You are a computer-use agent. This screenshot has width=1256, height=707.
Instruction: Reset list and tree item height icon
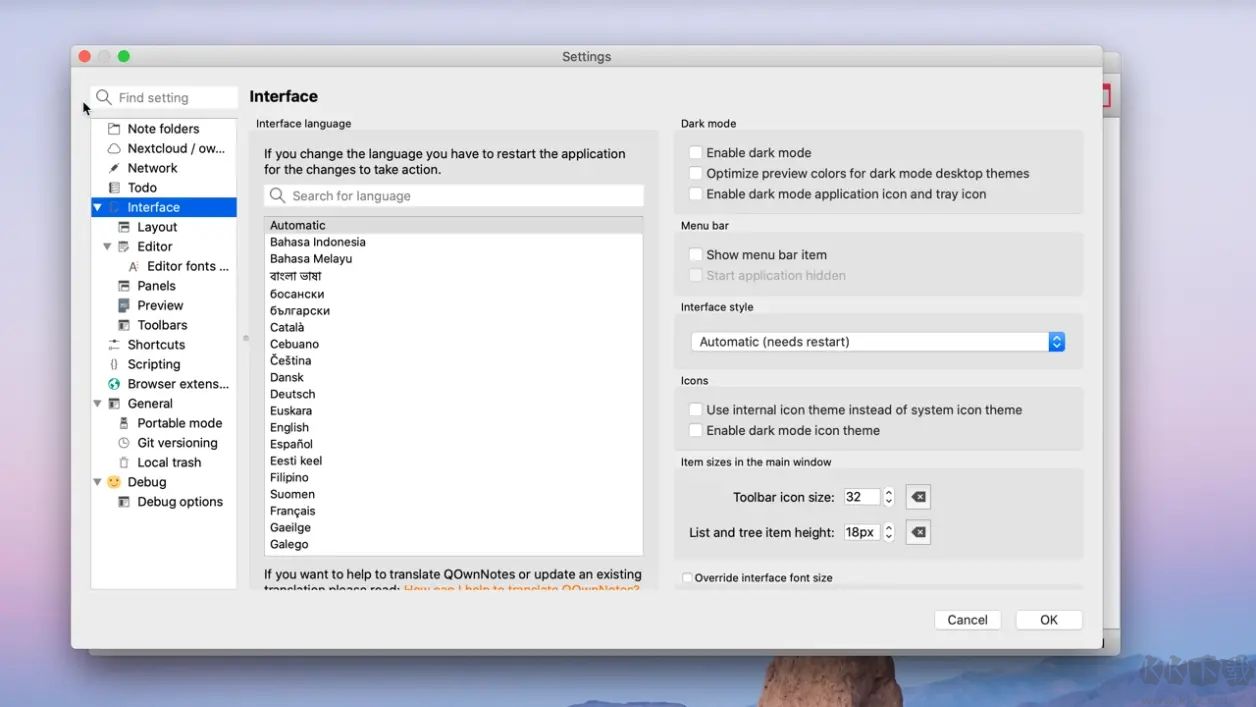[918, 533]
